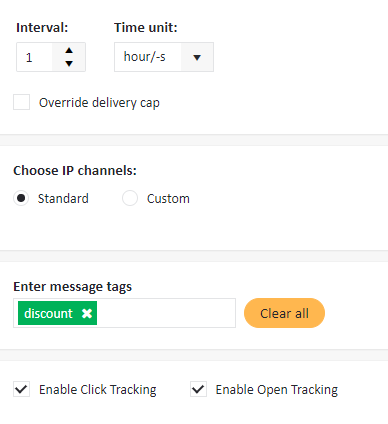
Task: Select the hour/-s time unit field
Action: (164, 57)
